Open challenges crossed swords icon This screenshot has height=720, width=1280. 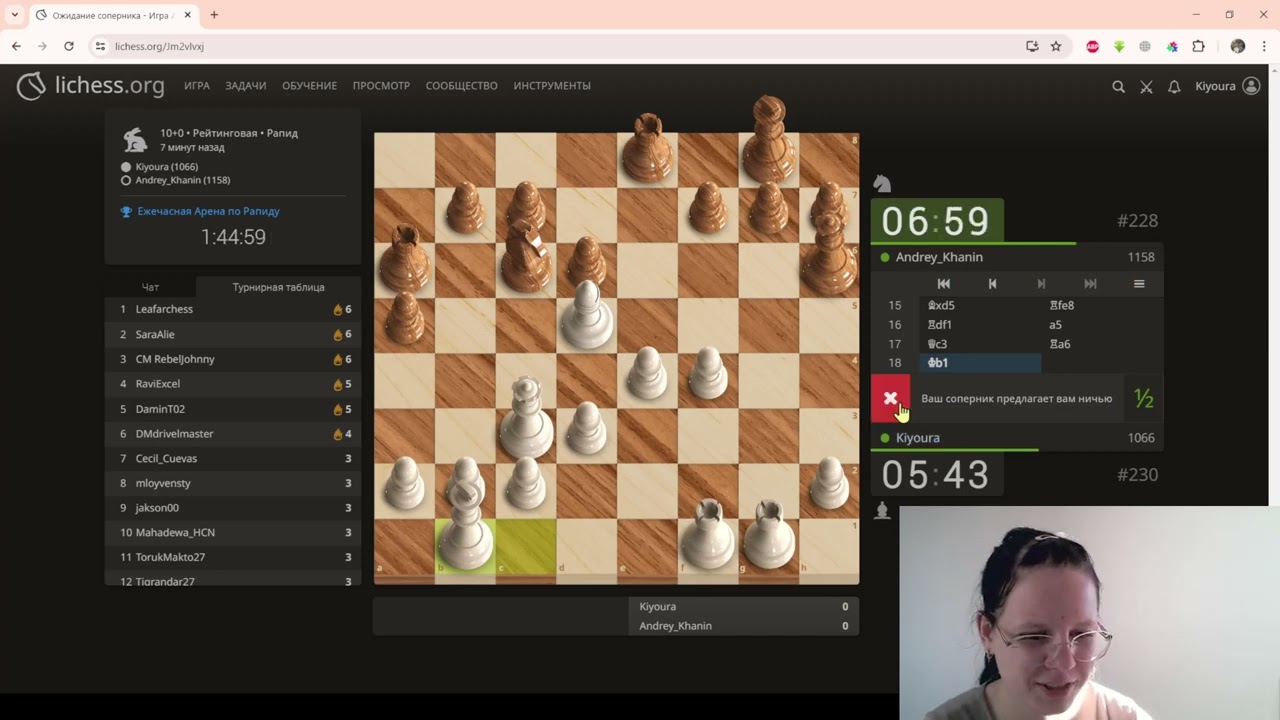[x=1146, y=86]
